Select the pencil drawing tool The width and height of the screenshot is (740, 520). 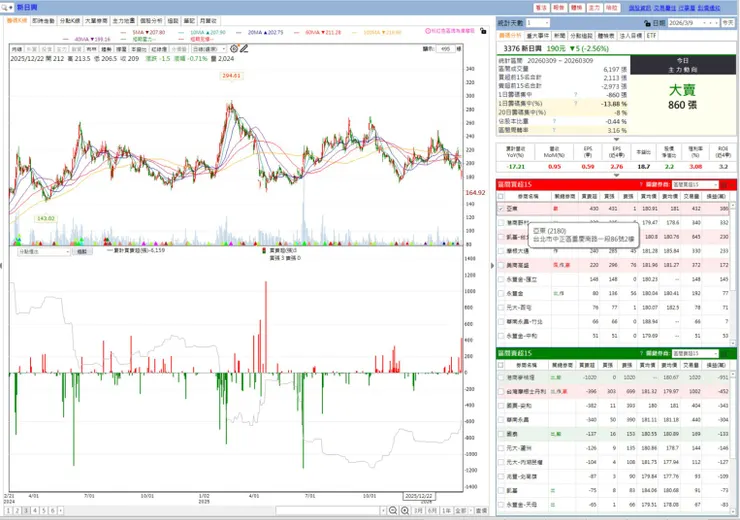tap(244, 49)
